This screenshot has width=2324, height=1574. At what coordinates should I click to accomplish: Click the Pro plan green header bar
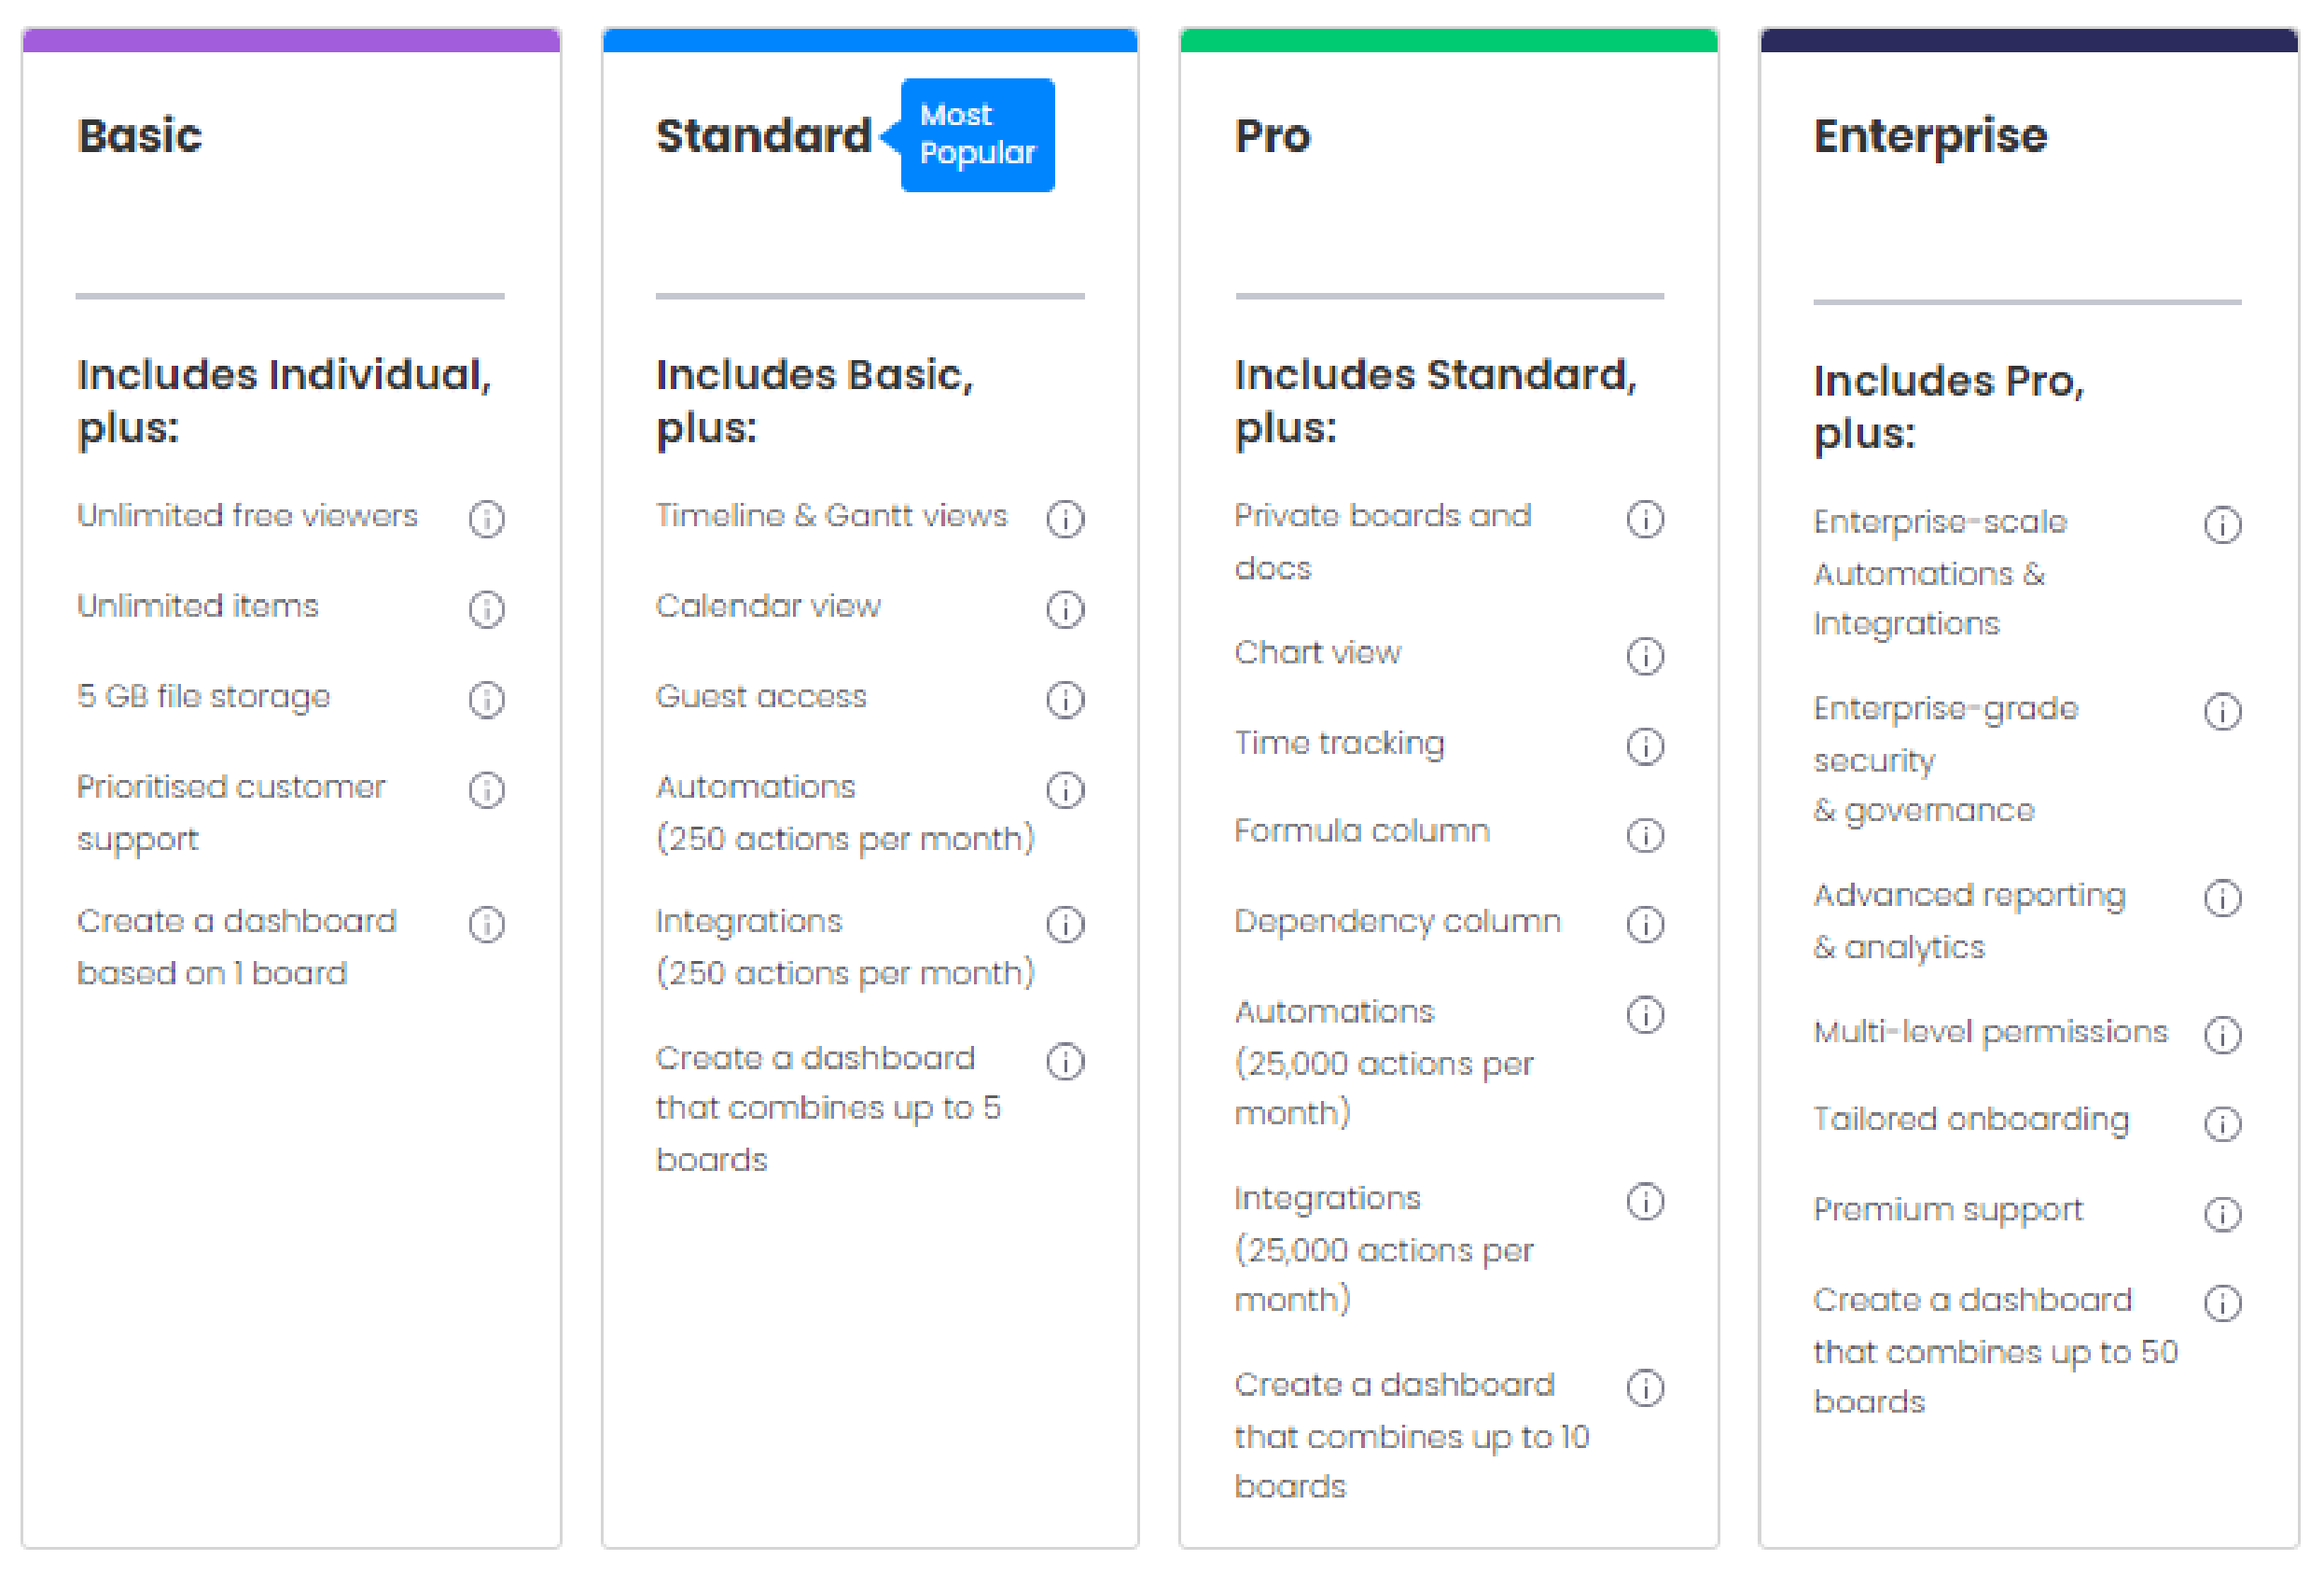(1449, 40)
